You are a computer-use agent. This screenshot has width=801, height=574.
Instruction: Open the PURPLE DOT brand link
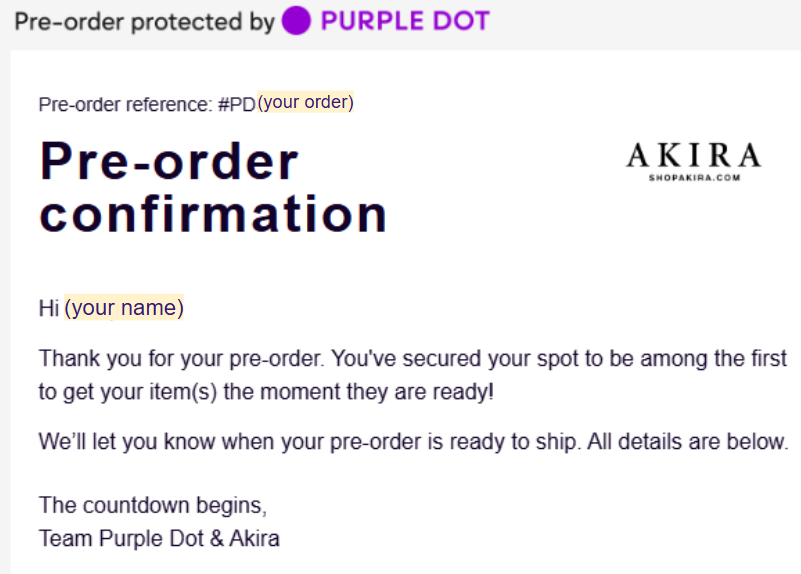(x=405, y=21)
